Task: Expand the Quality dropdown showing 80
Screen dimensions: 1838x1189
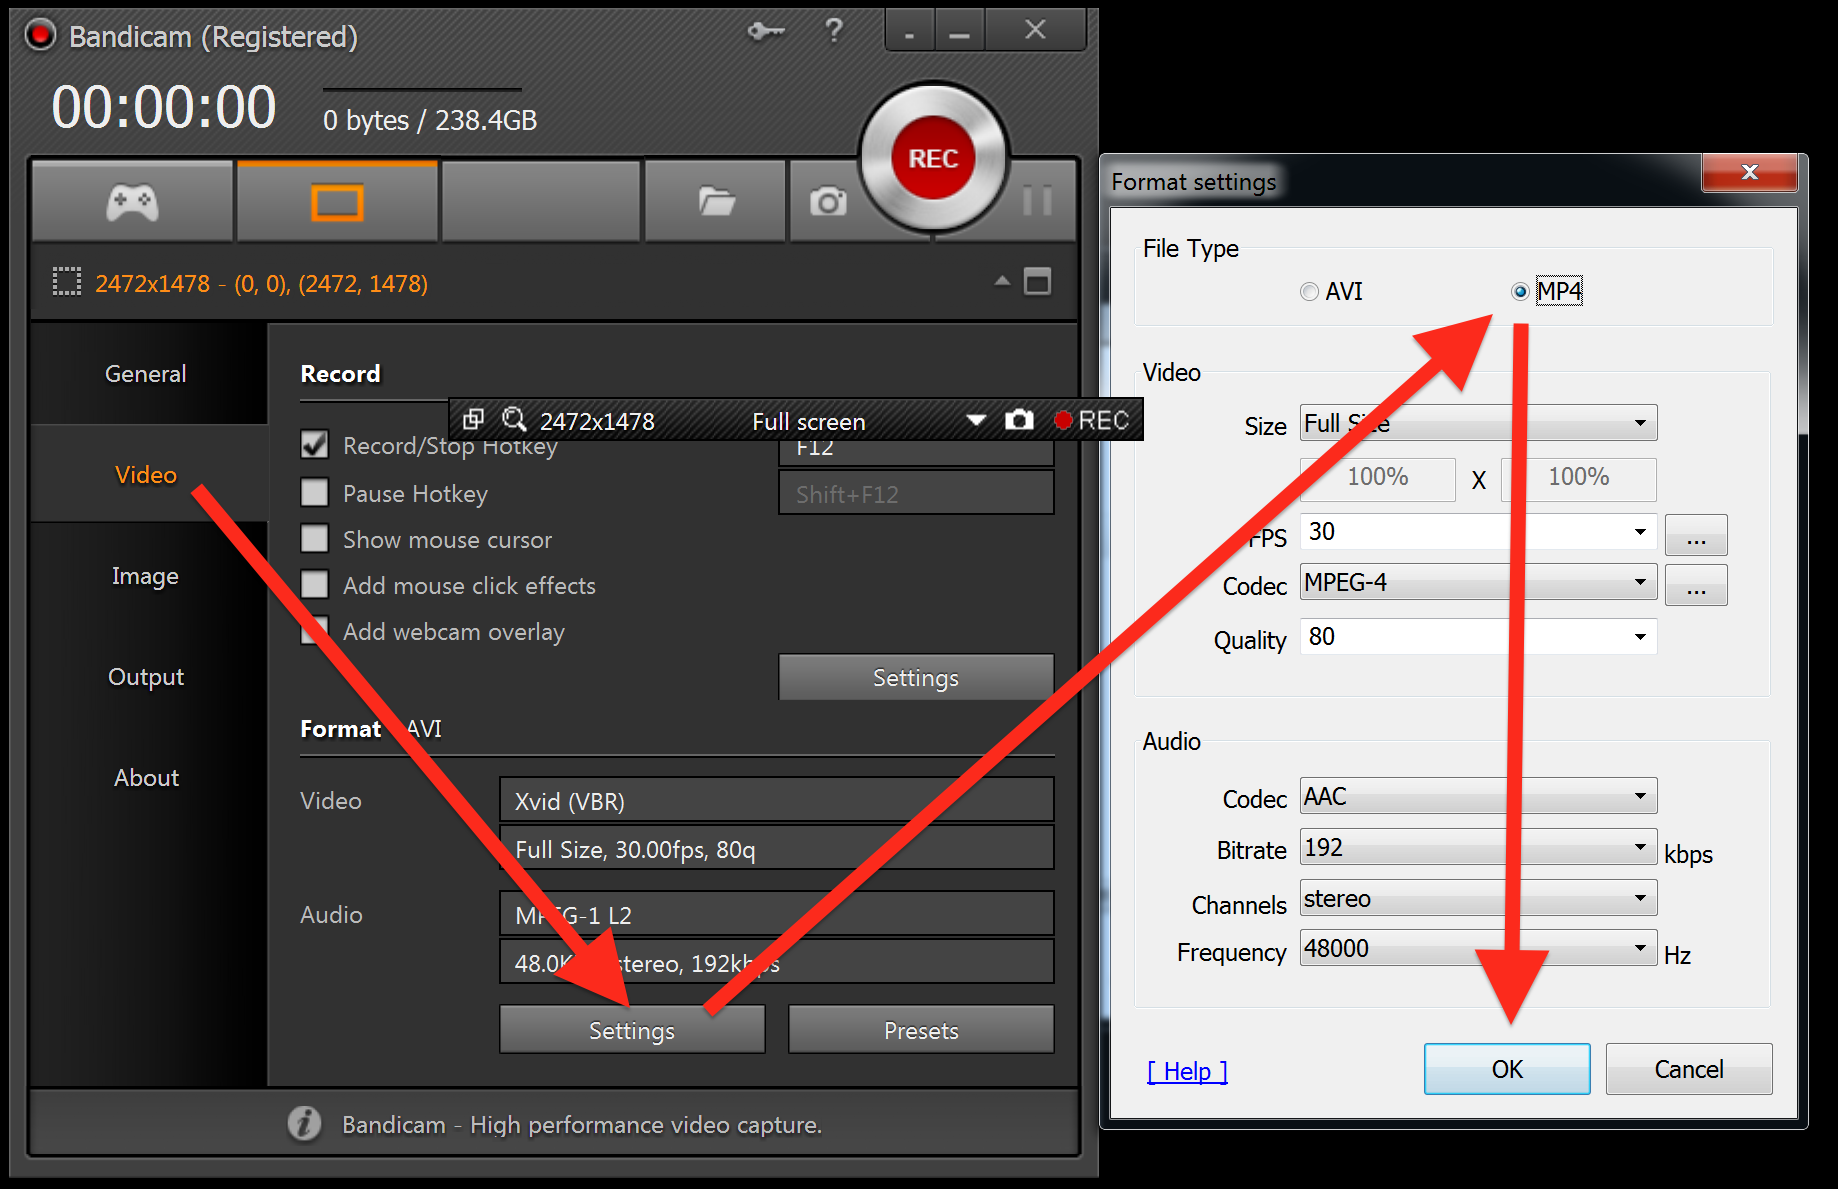Action: coord(1478,637)
